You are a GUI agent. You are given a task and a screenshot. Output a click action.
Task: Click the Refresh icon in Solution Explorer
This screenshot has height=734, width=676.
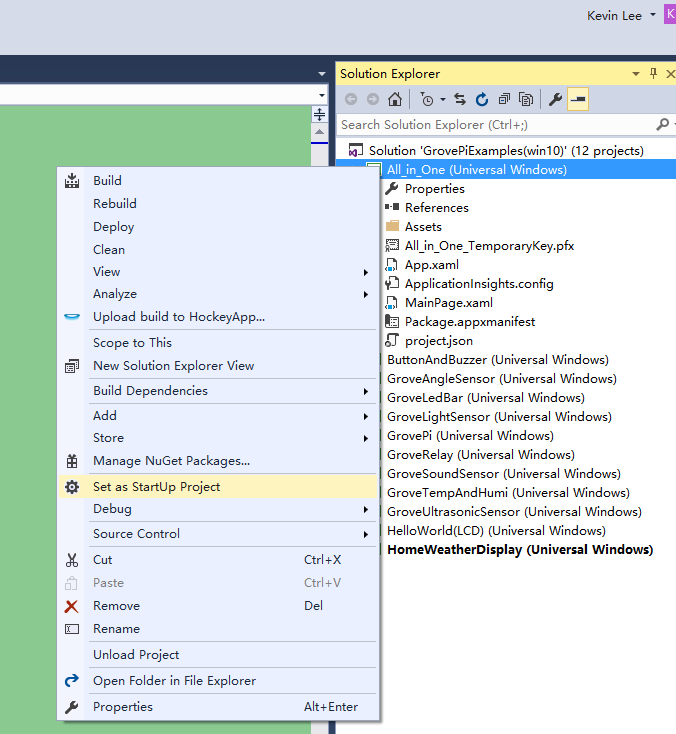(482, 99)
